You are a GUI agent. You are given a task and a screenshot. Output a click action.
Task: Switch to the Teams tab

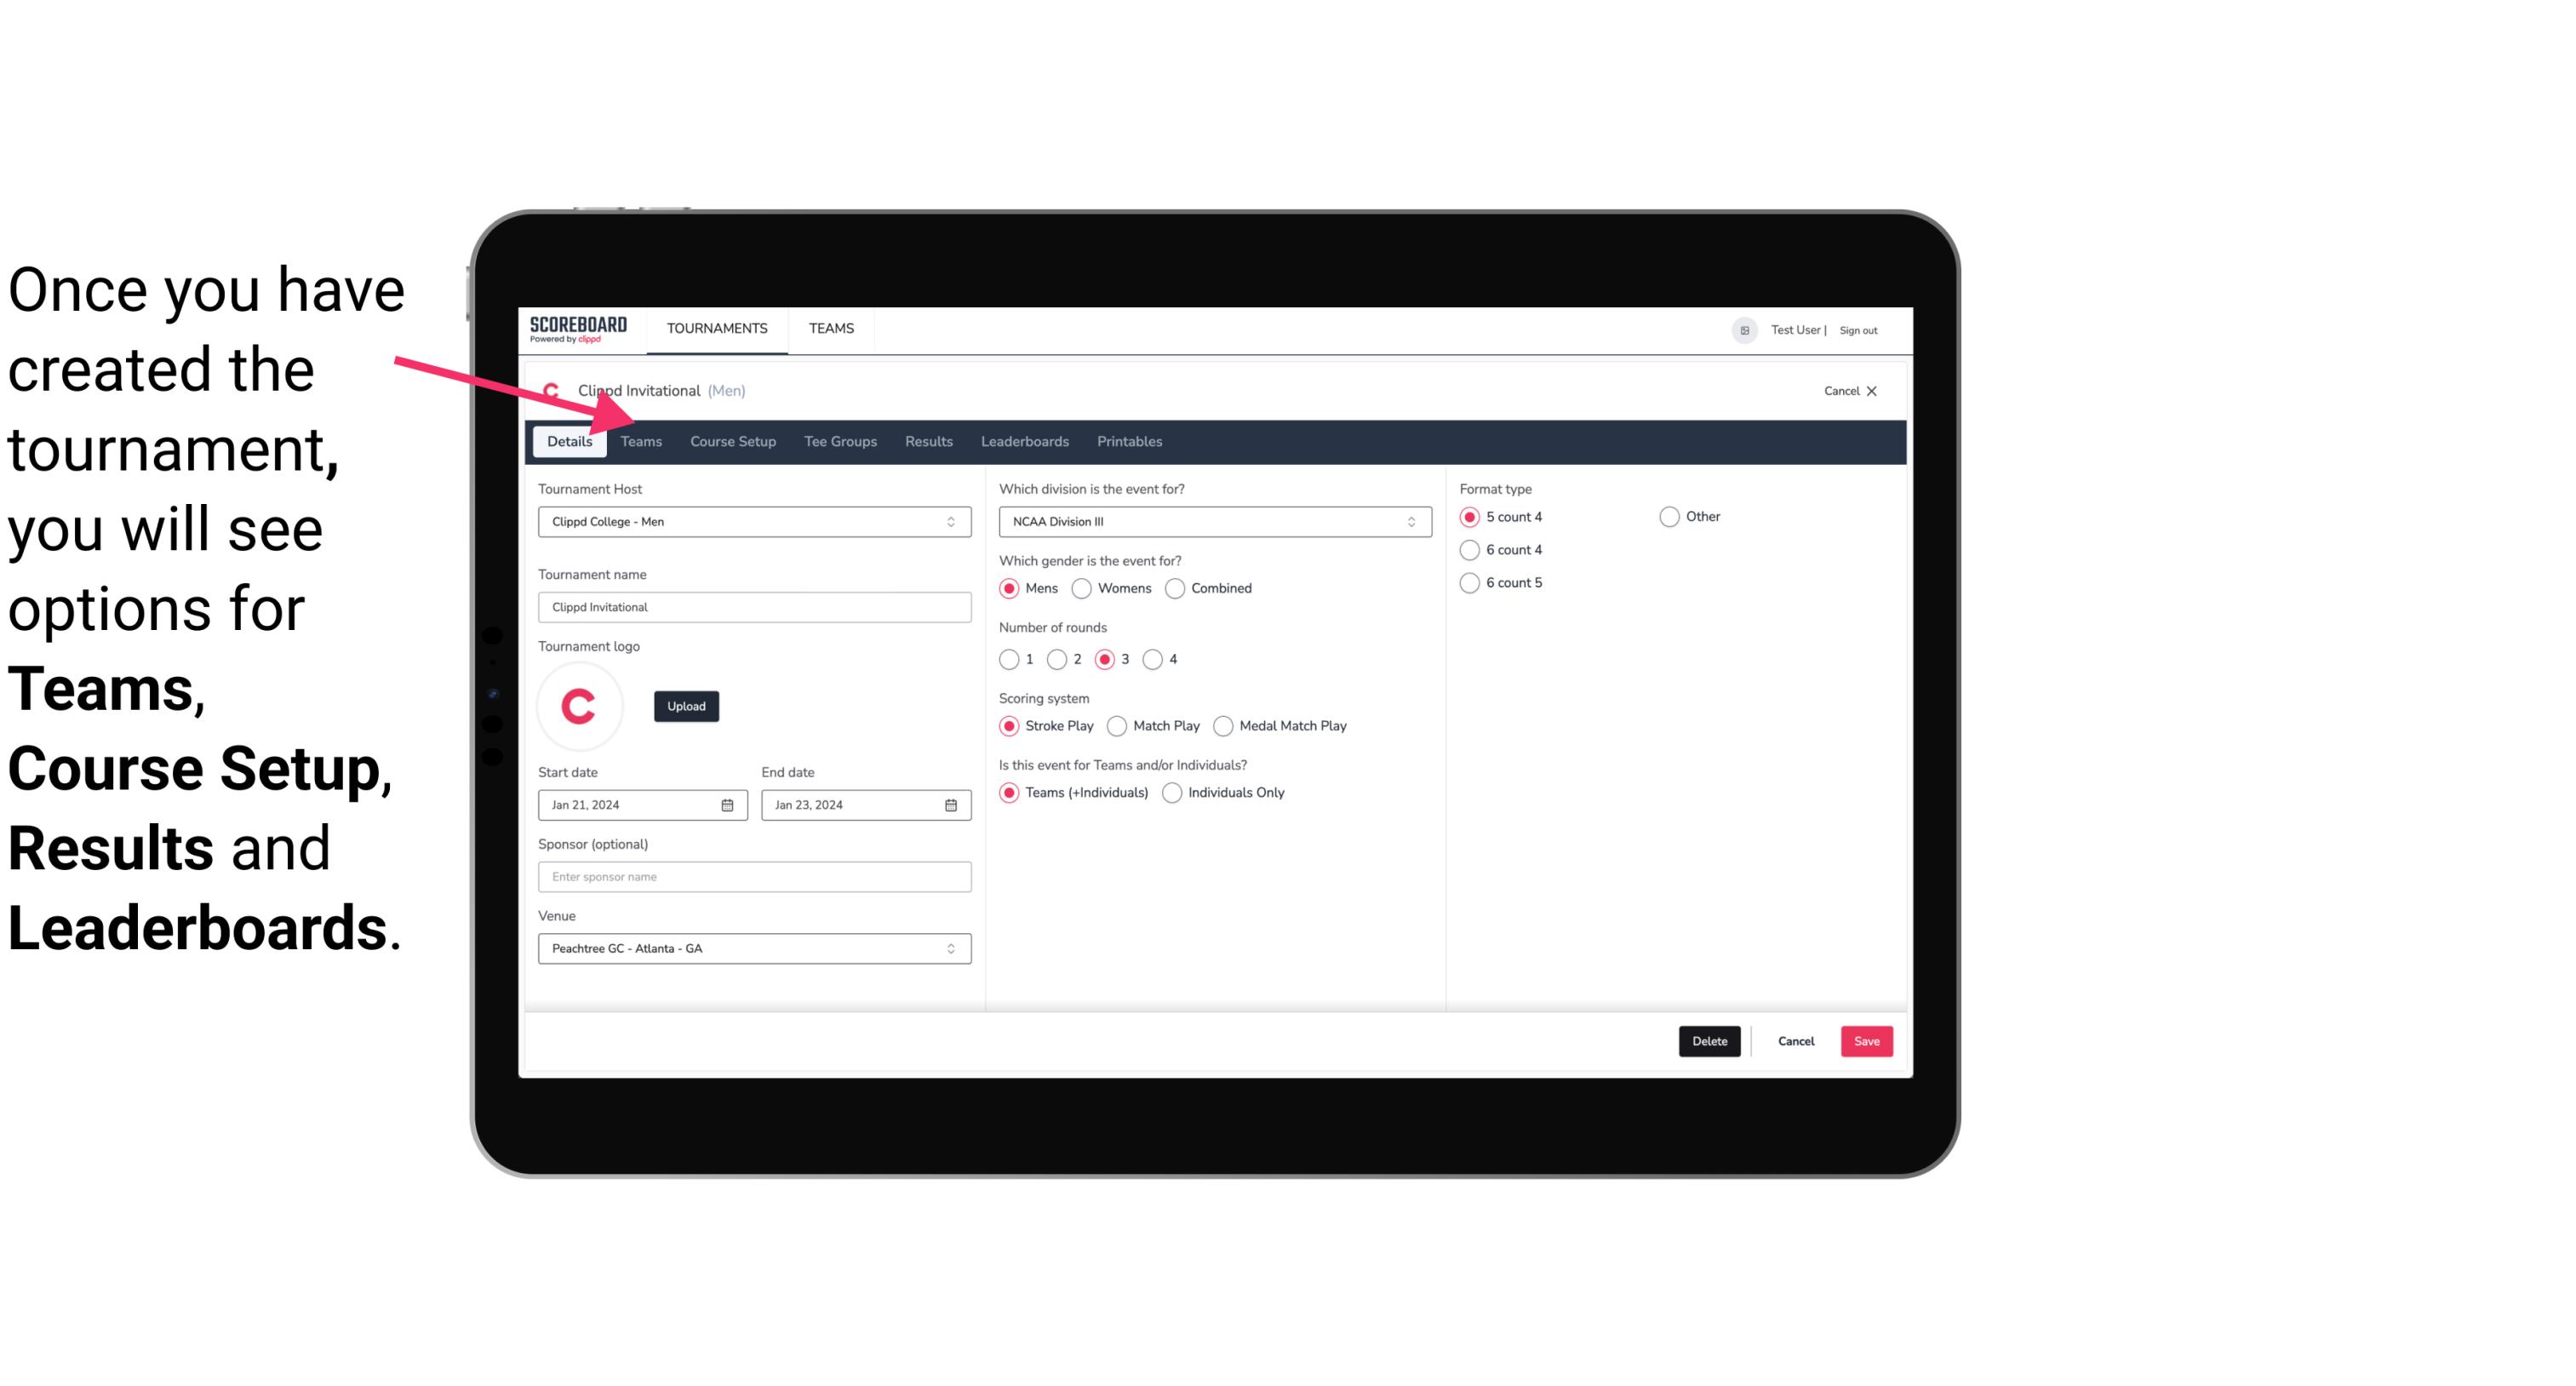(639, 440)
